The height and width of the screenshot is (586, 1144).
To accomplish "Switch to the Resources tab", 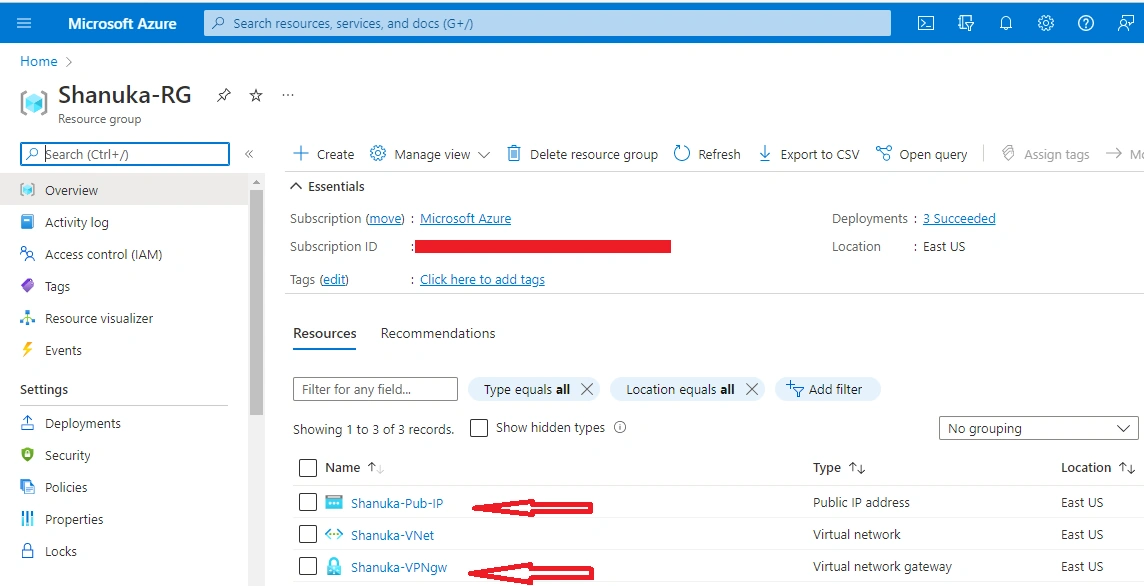I will click(325, 334).
